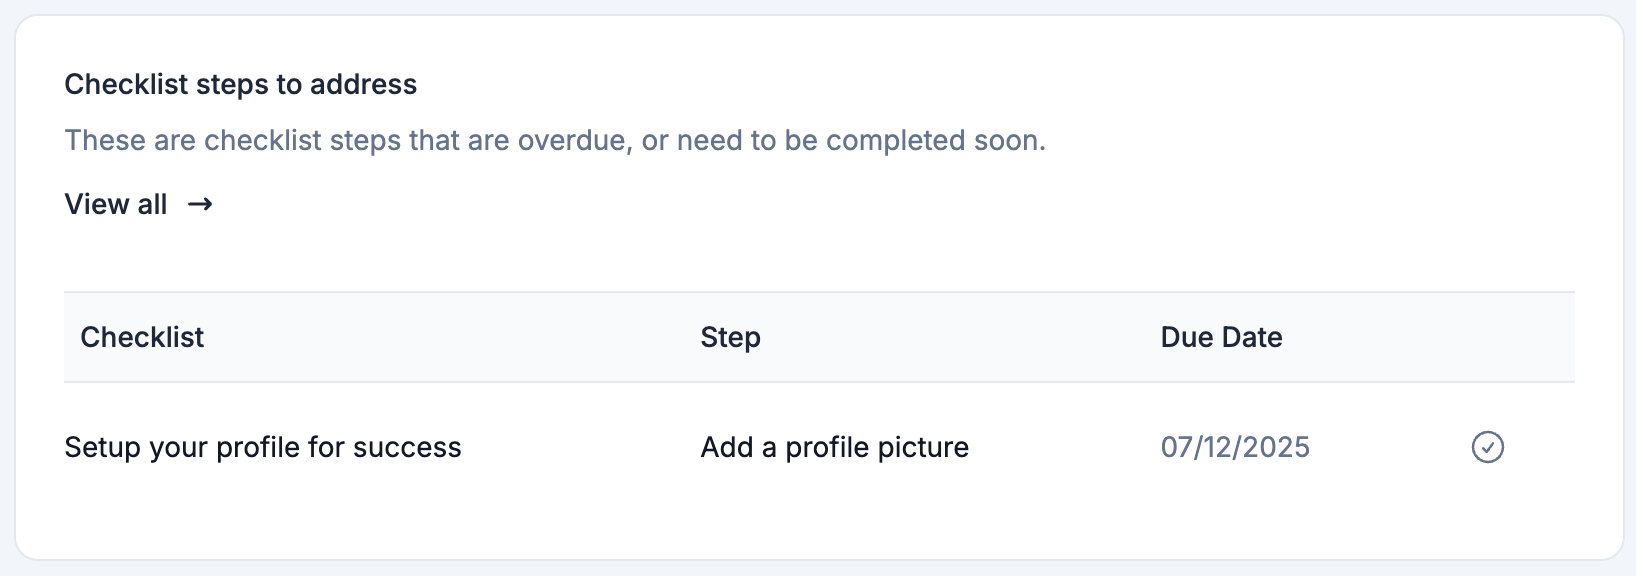Select the Setup your profile table row
The width and height of the screenshot is (1636, 576).
tap(819, 447)
